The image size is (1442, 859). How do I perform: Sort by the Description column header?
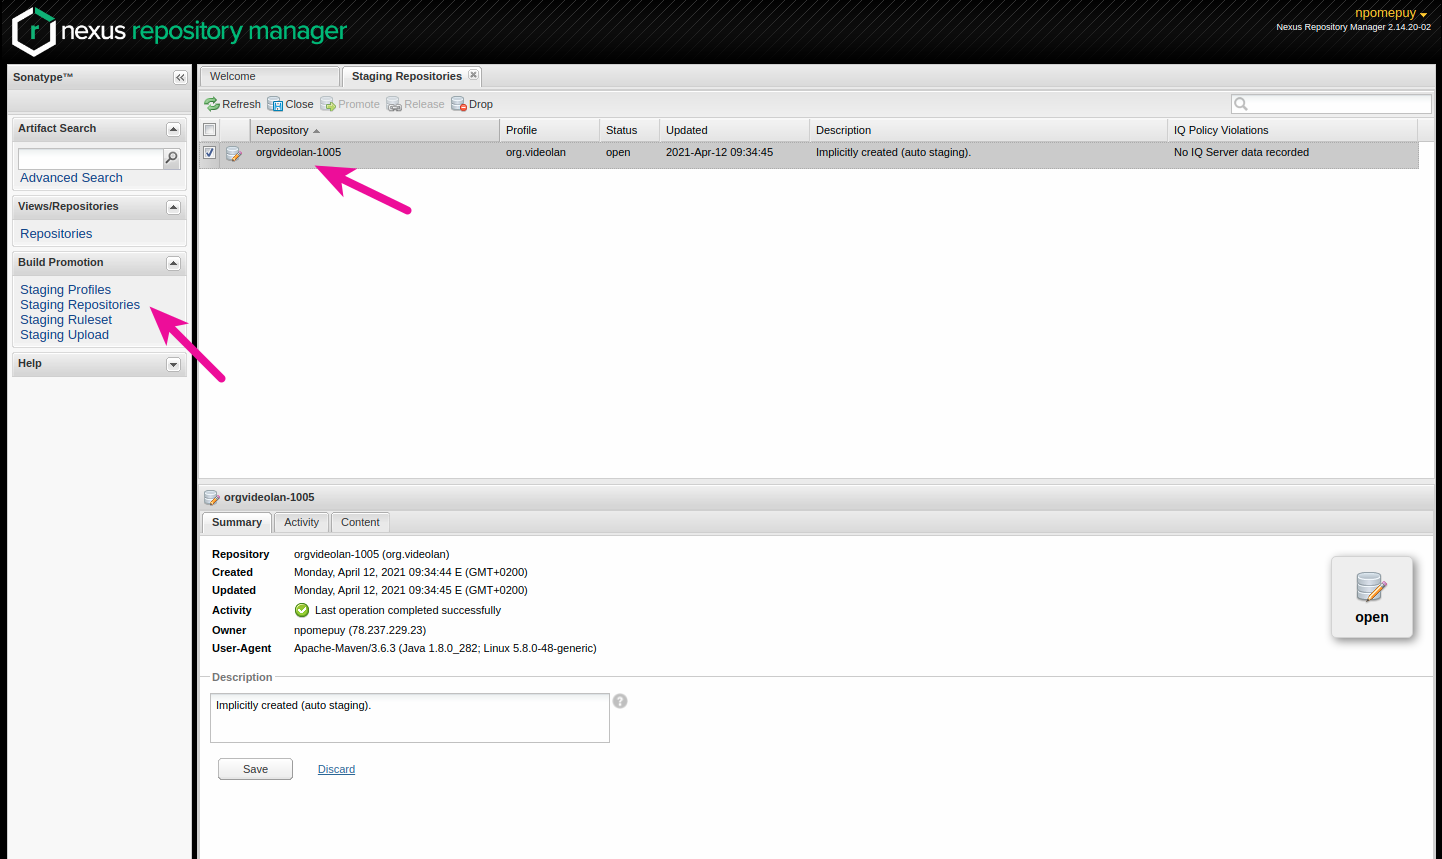988,130
